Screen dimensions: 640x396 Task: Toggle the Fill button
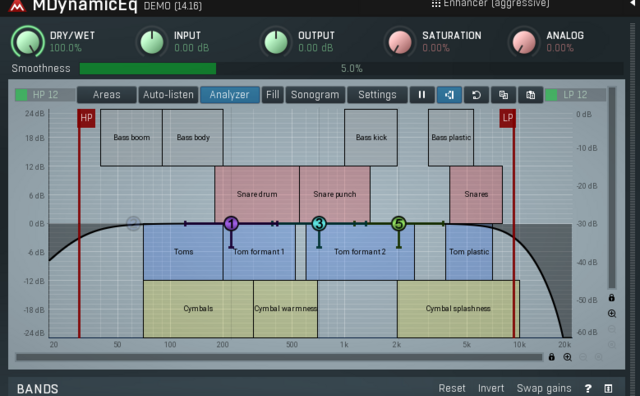[273, 95]
